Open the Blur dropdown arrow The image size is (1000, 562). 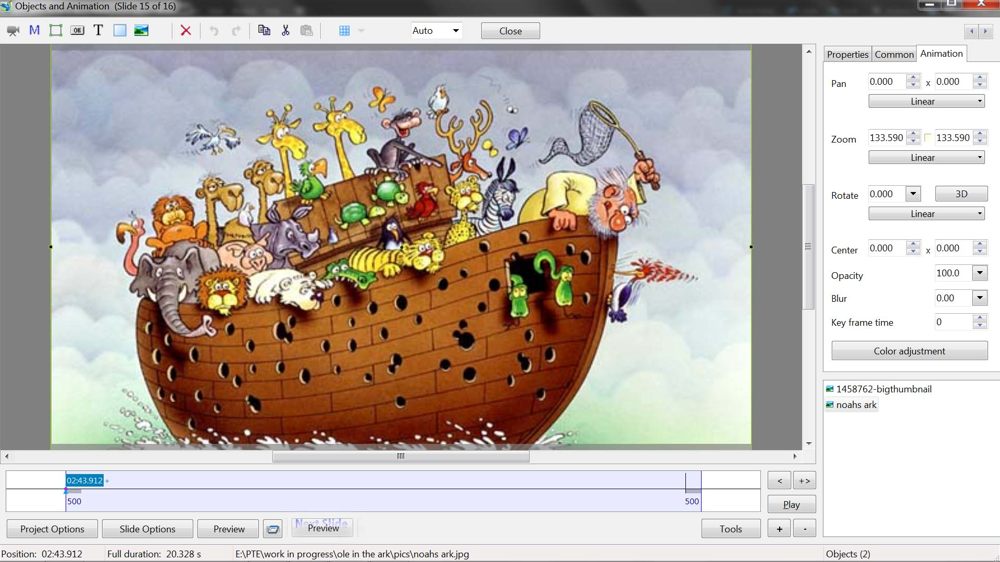click(x=980, y=298)
